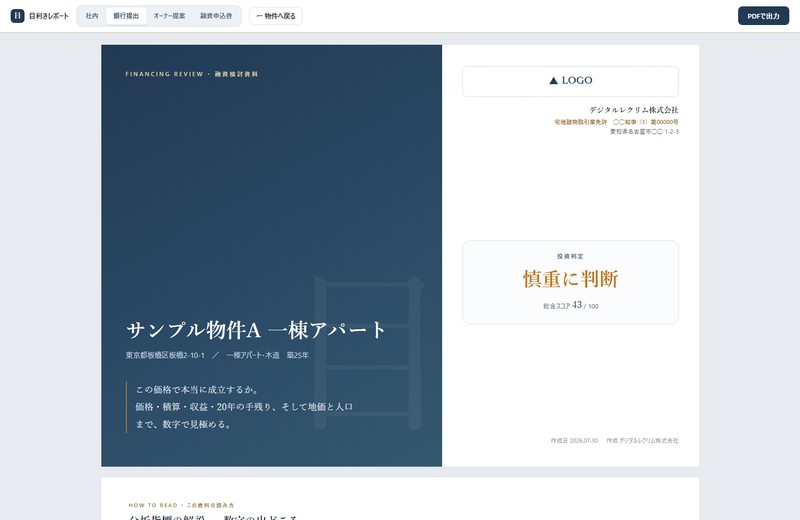Click the 投資判定 label

pyautogui.click(x=570, y=256)
